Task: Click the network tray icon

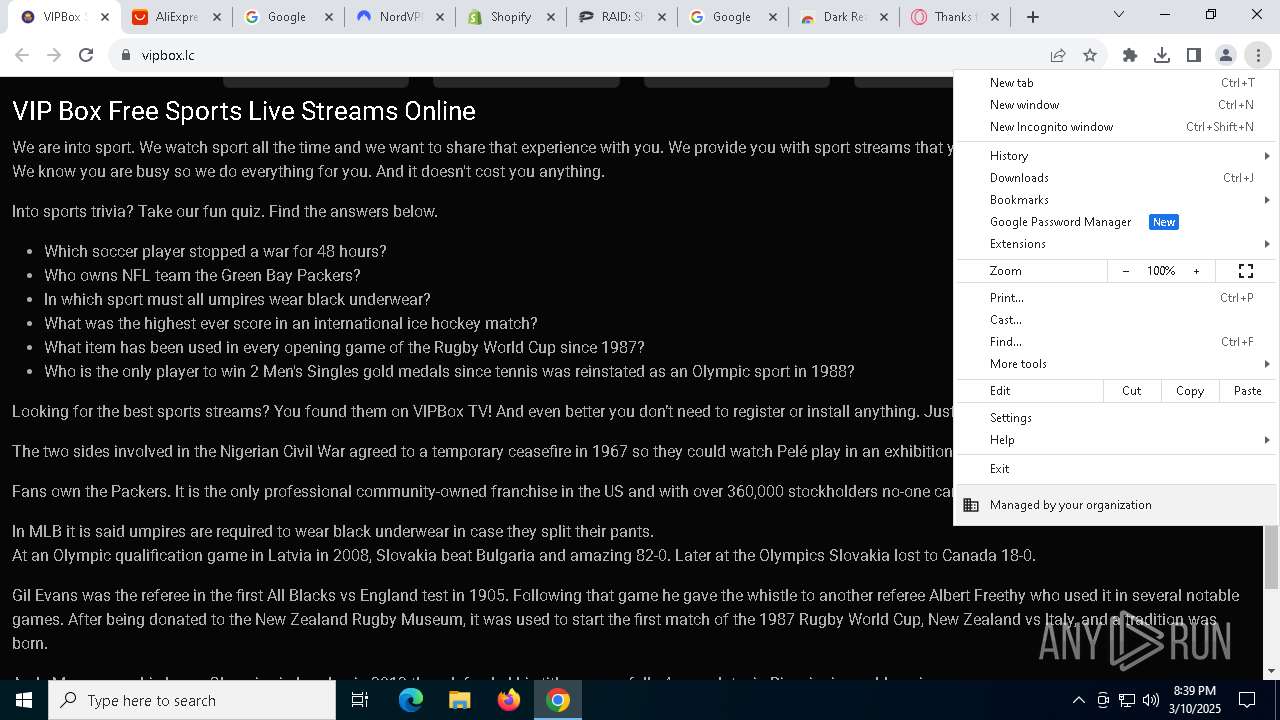Action: pyautogui.click(x=1127, y=700)
